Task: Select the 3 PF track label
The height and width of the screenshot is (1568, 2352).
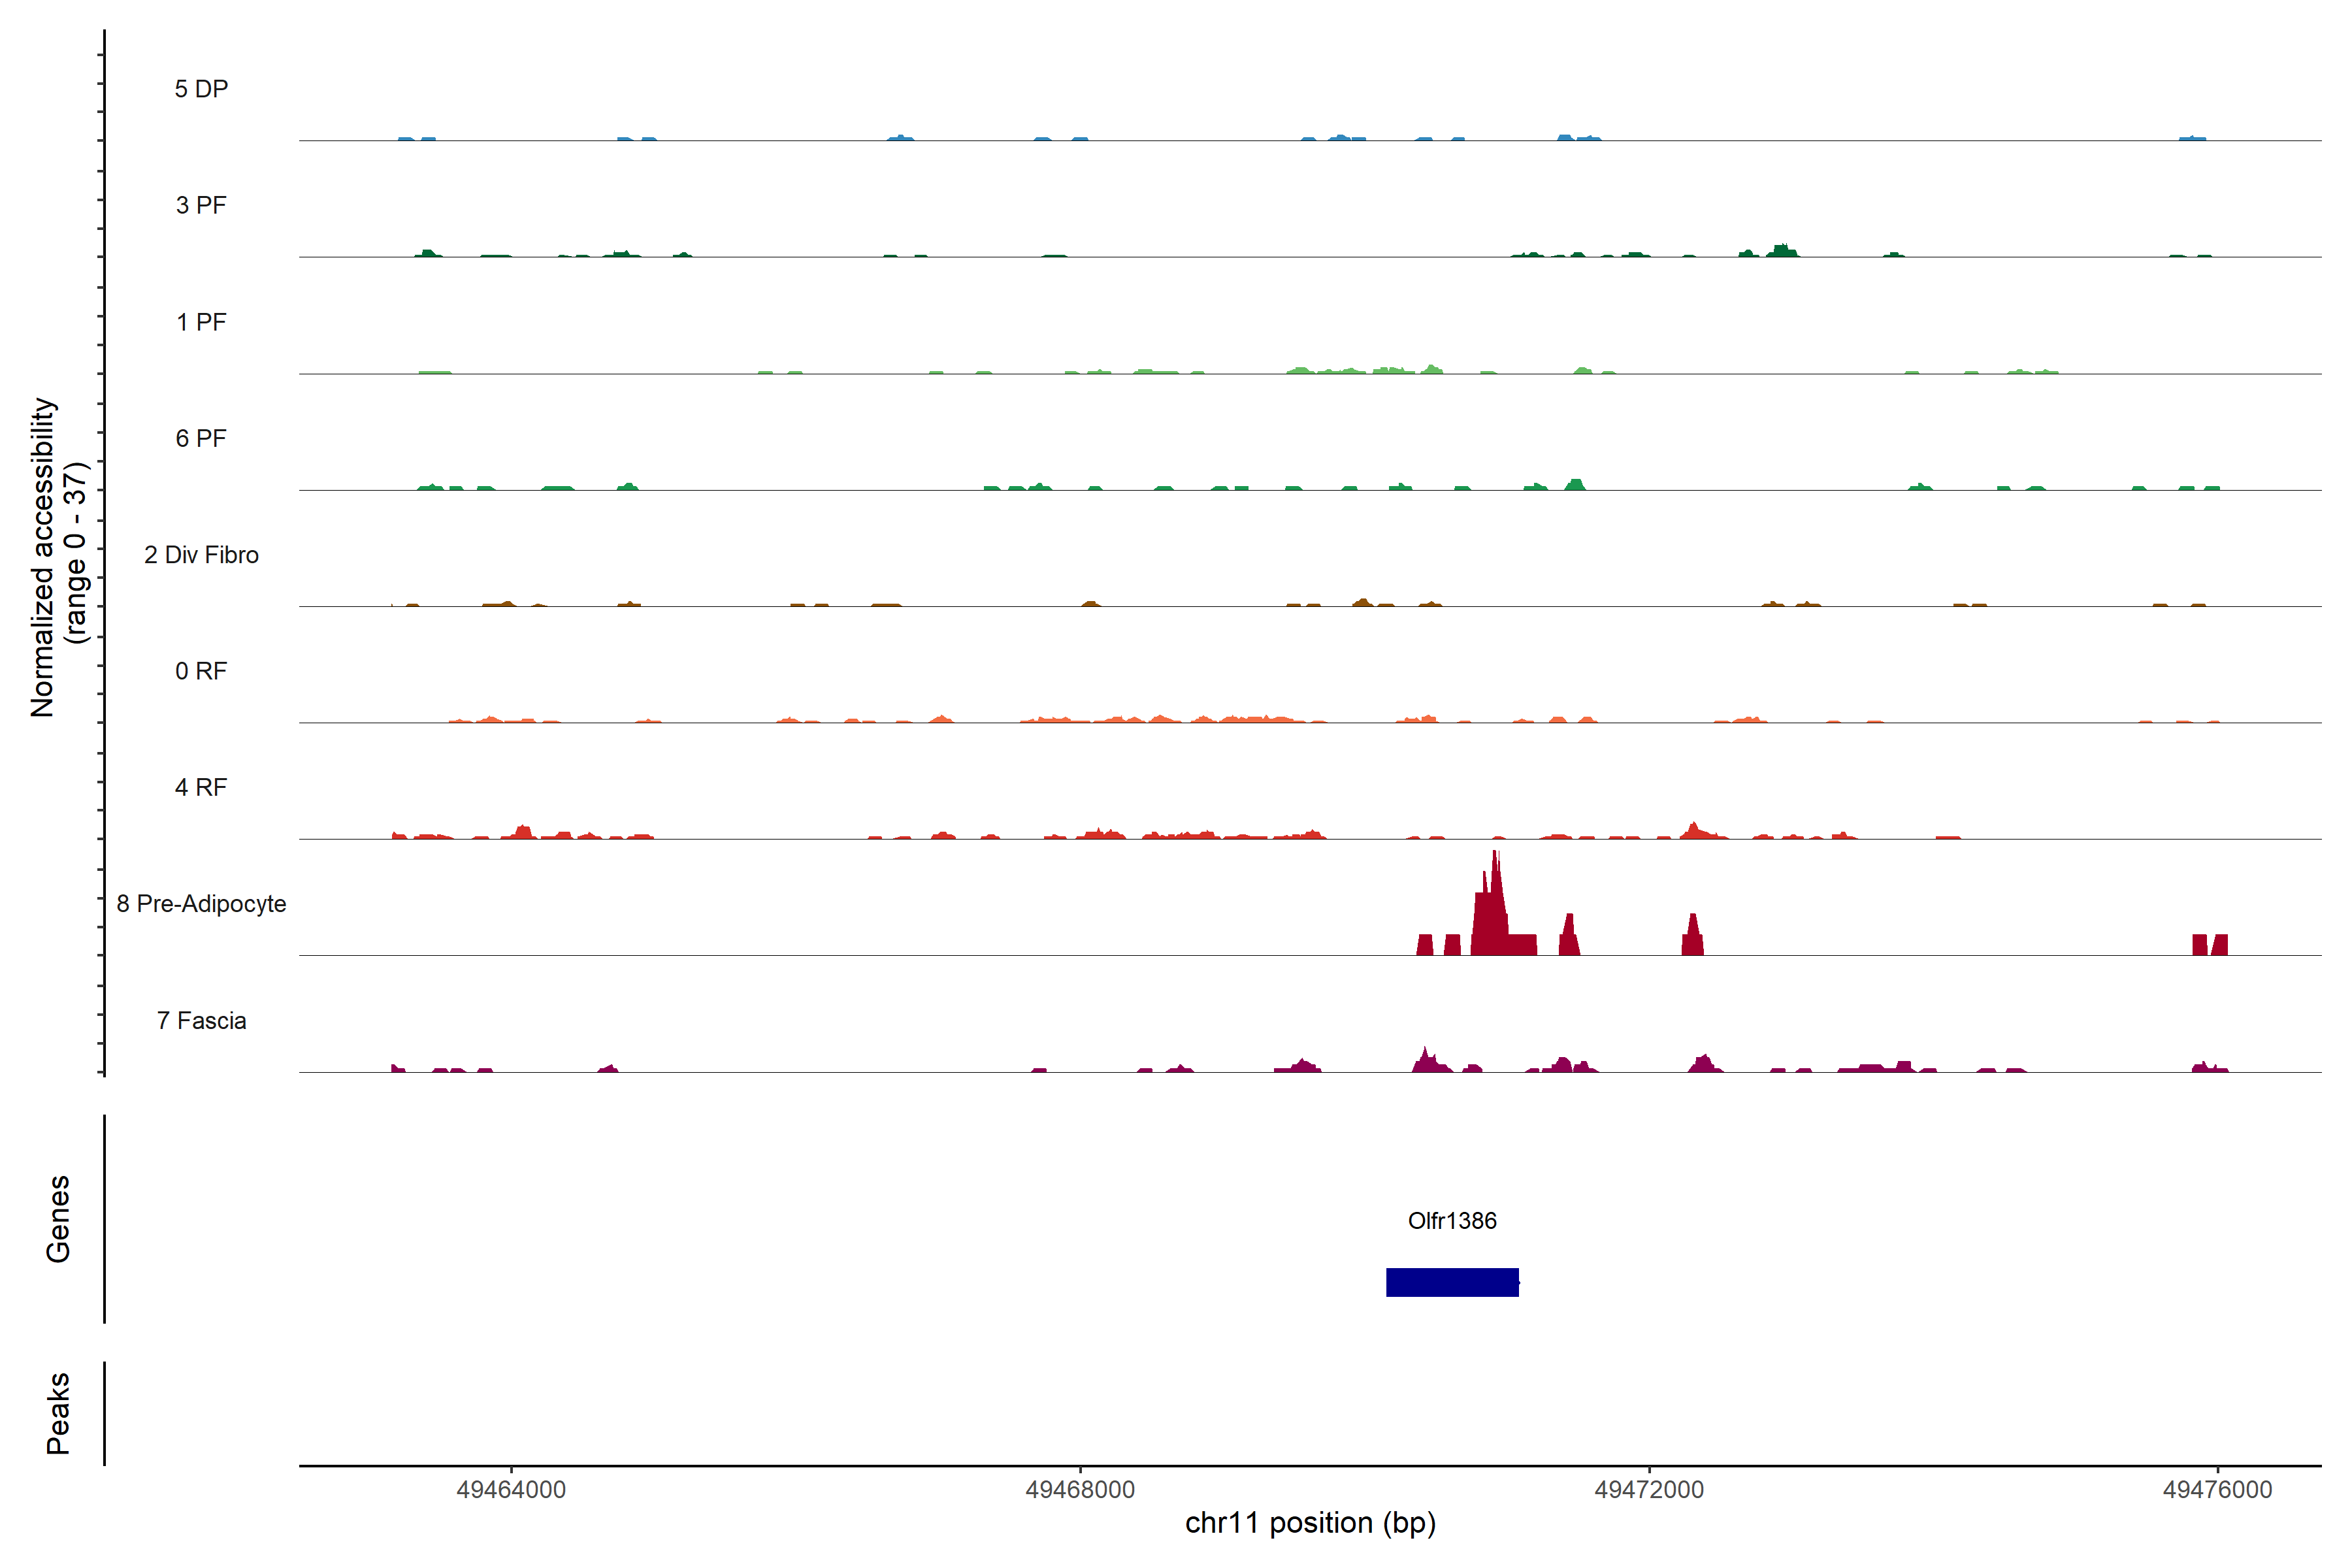Action: 201,205
